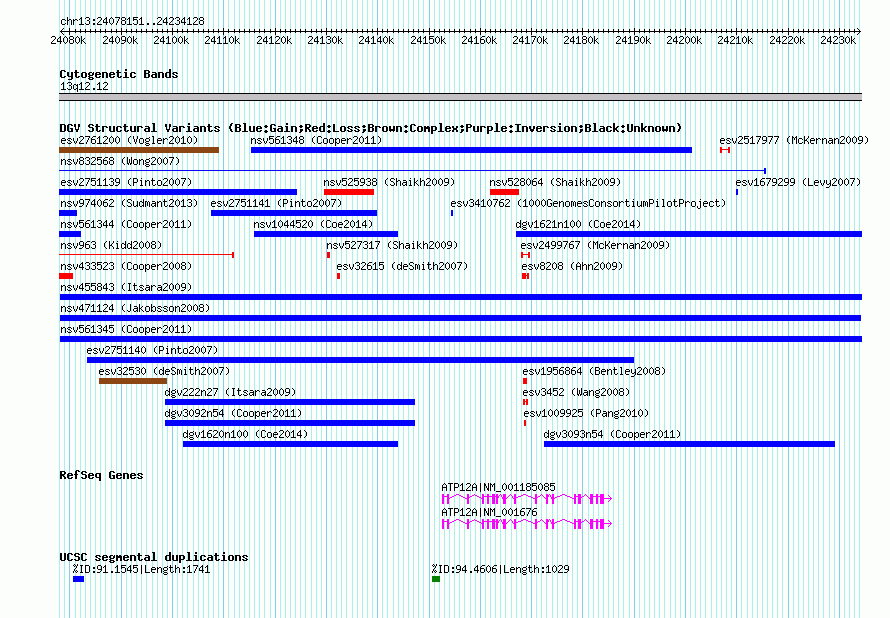890x618 pixels.
Task: Select the ATP12A NM_001676 exon glyph
Action: coord(527,524)
